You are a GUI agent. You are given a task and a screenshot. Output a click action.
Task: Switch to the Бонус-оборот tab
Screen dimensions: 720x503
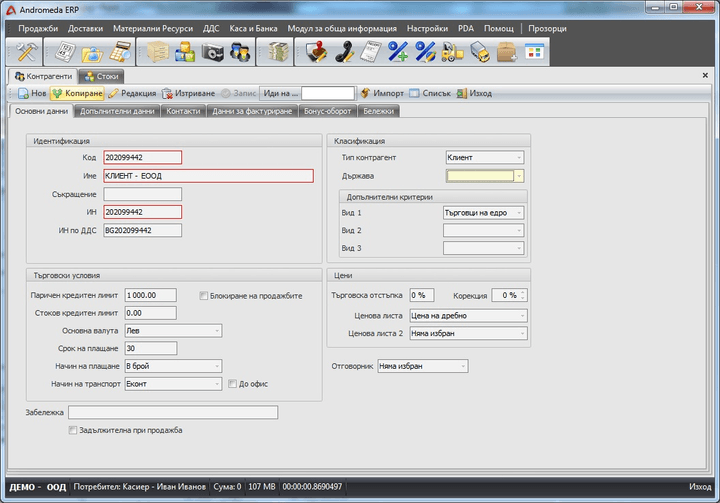click(327, 111)
